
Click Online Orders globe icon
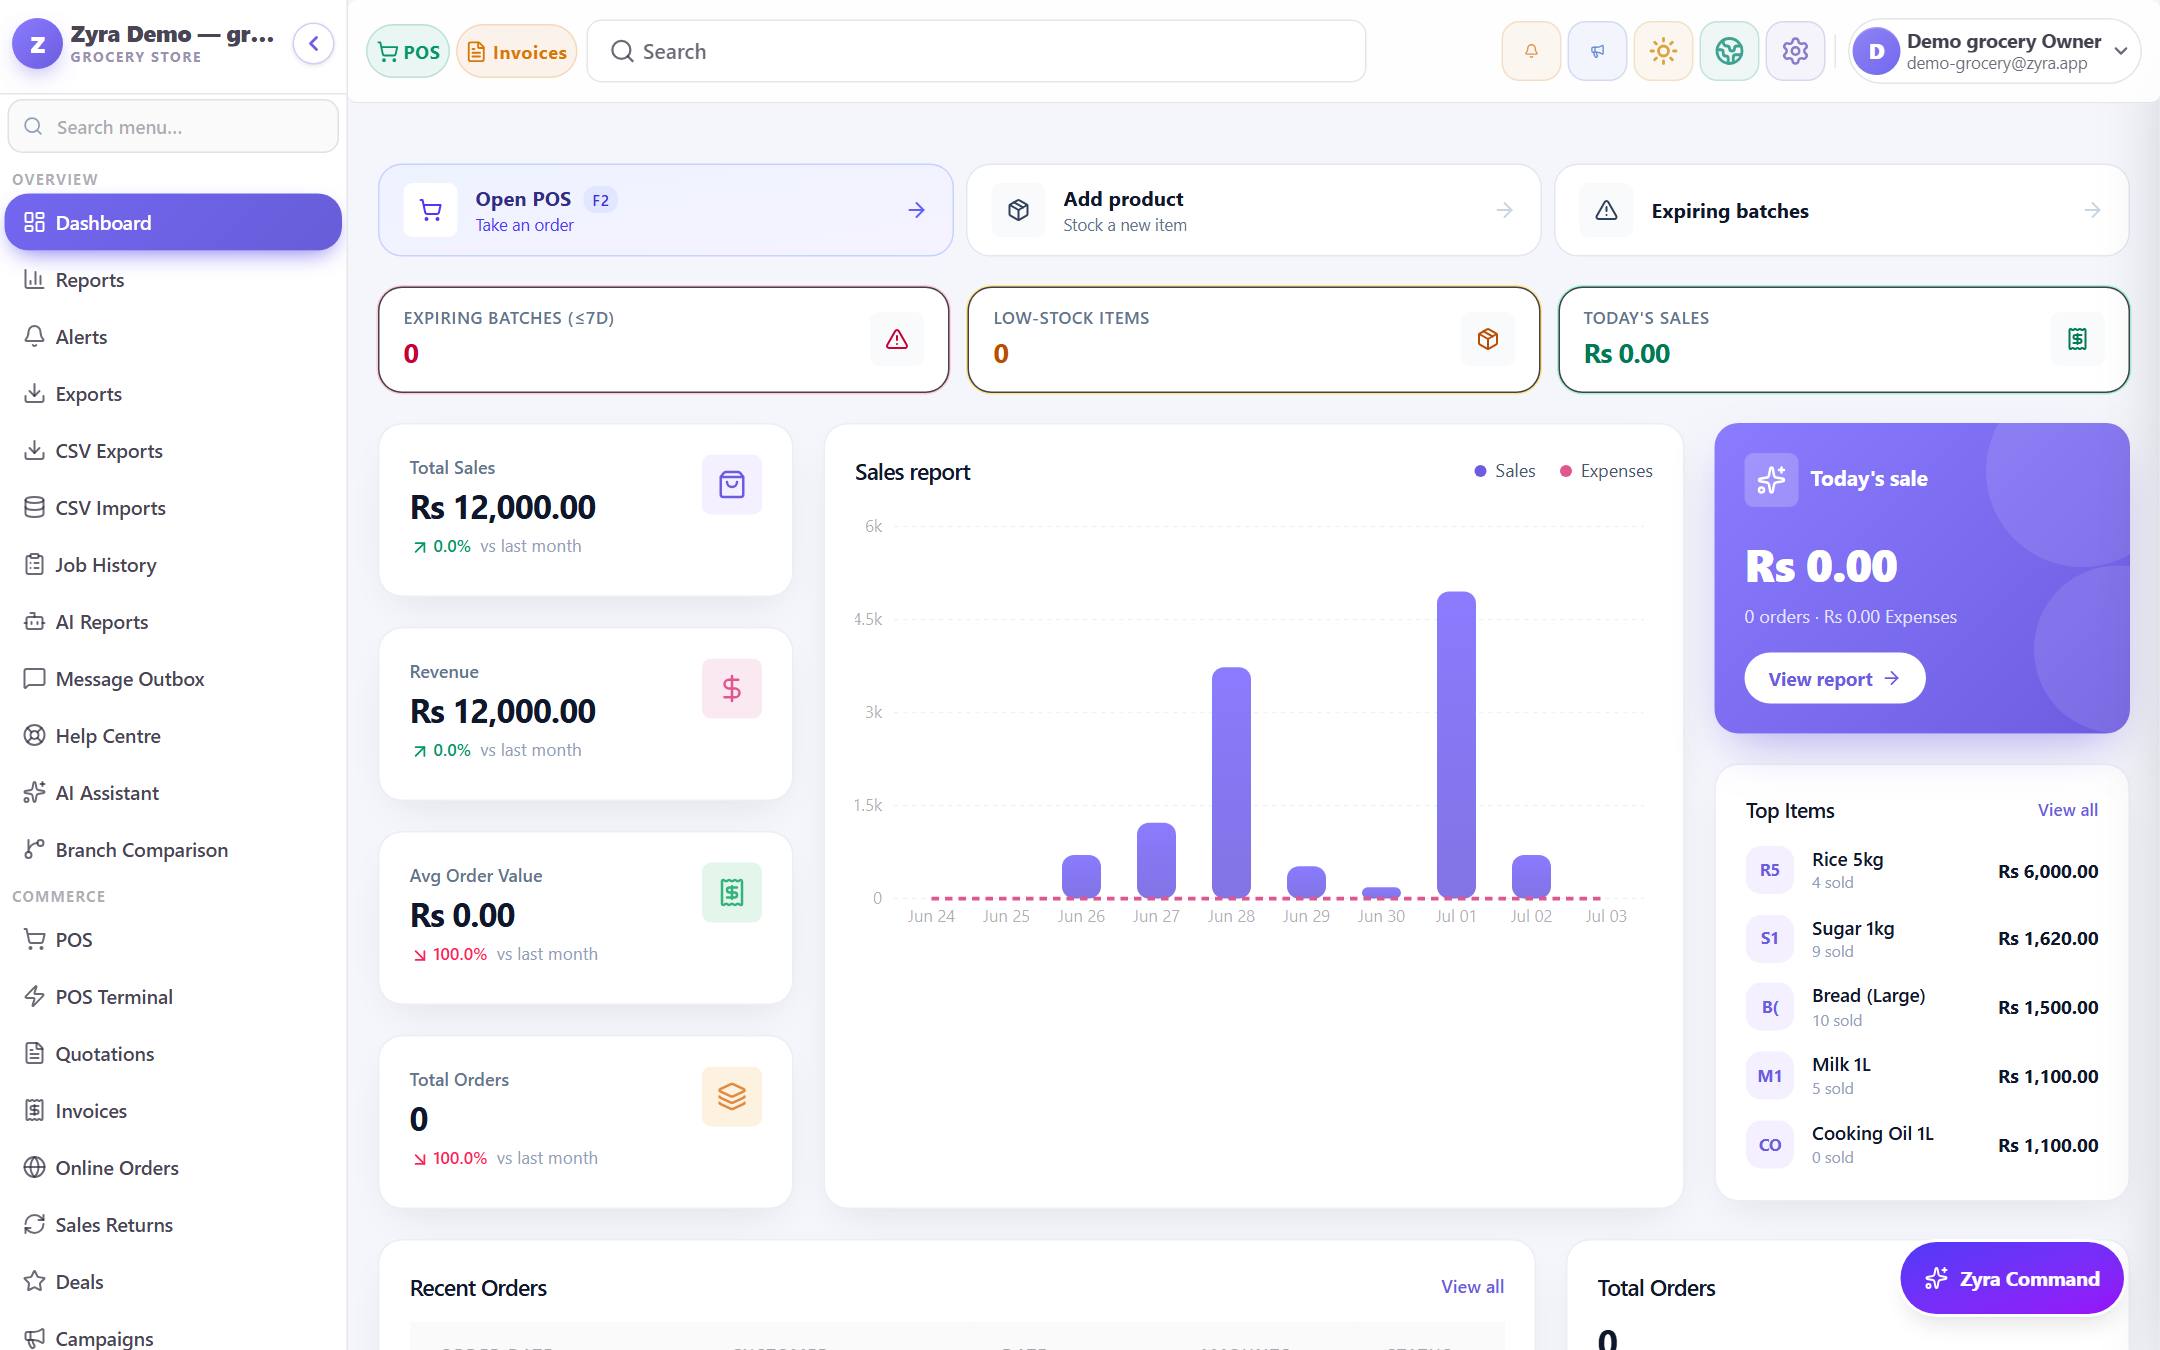34,1167
